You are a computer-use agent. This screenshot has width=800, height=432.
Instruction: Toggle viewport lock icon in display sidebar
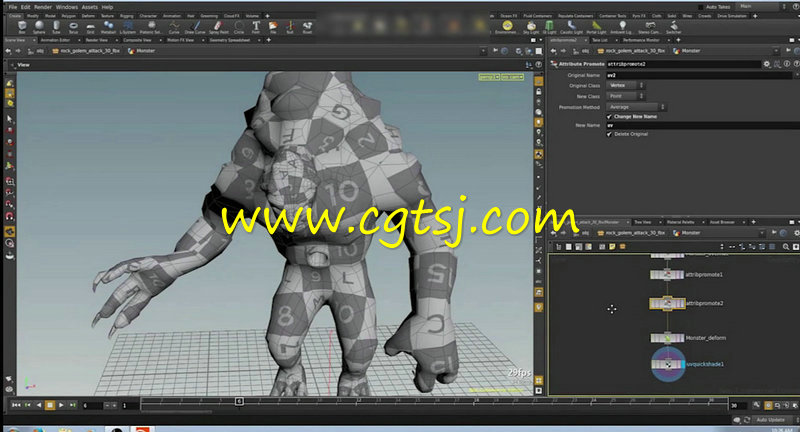[539, 92]
